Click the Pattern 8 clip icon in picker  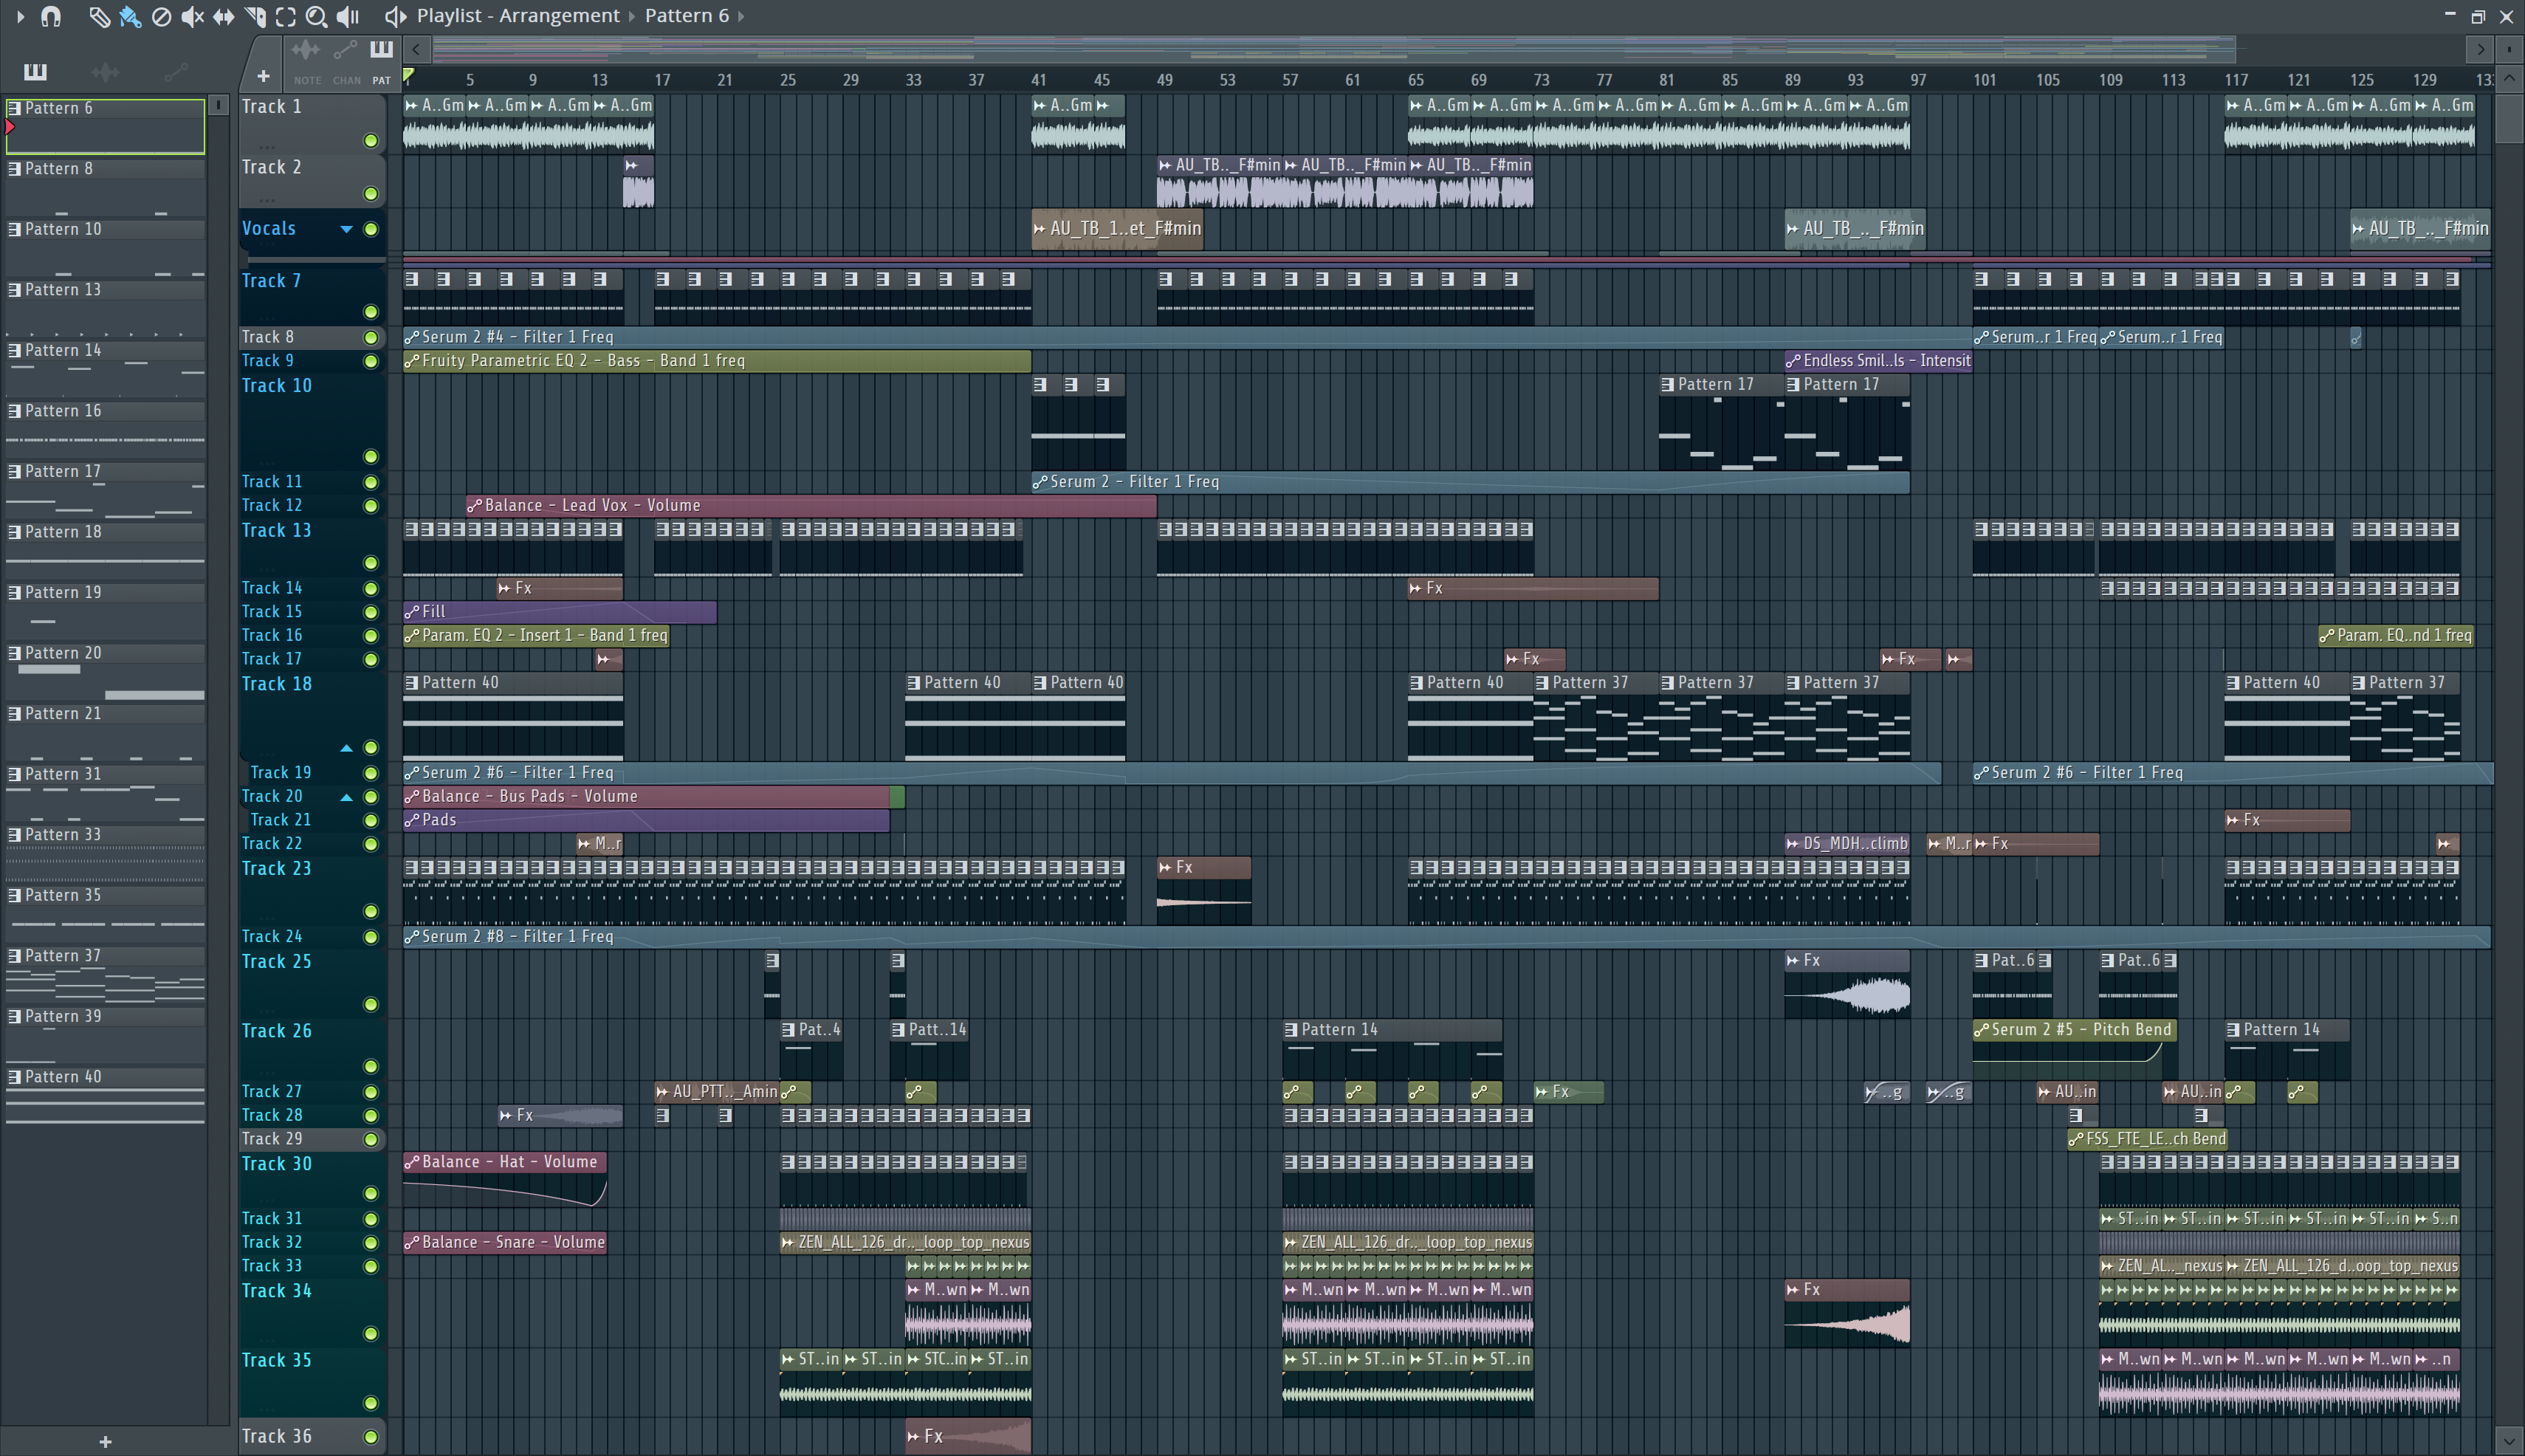pos(14,169)
